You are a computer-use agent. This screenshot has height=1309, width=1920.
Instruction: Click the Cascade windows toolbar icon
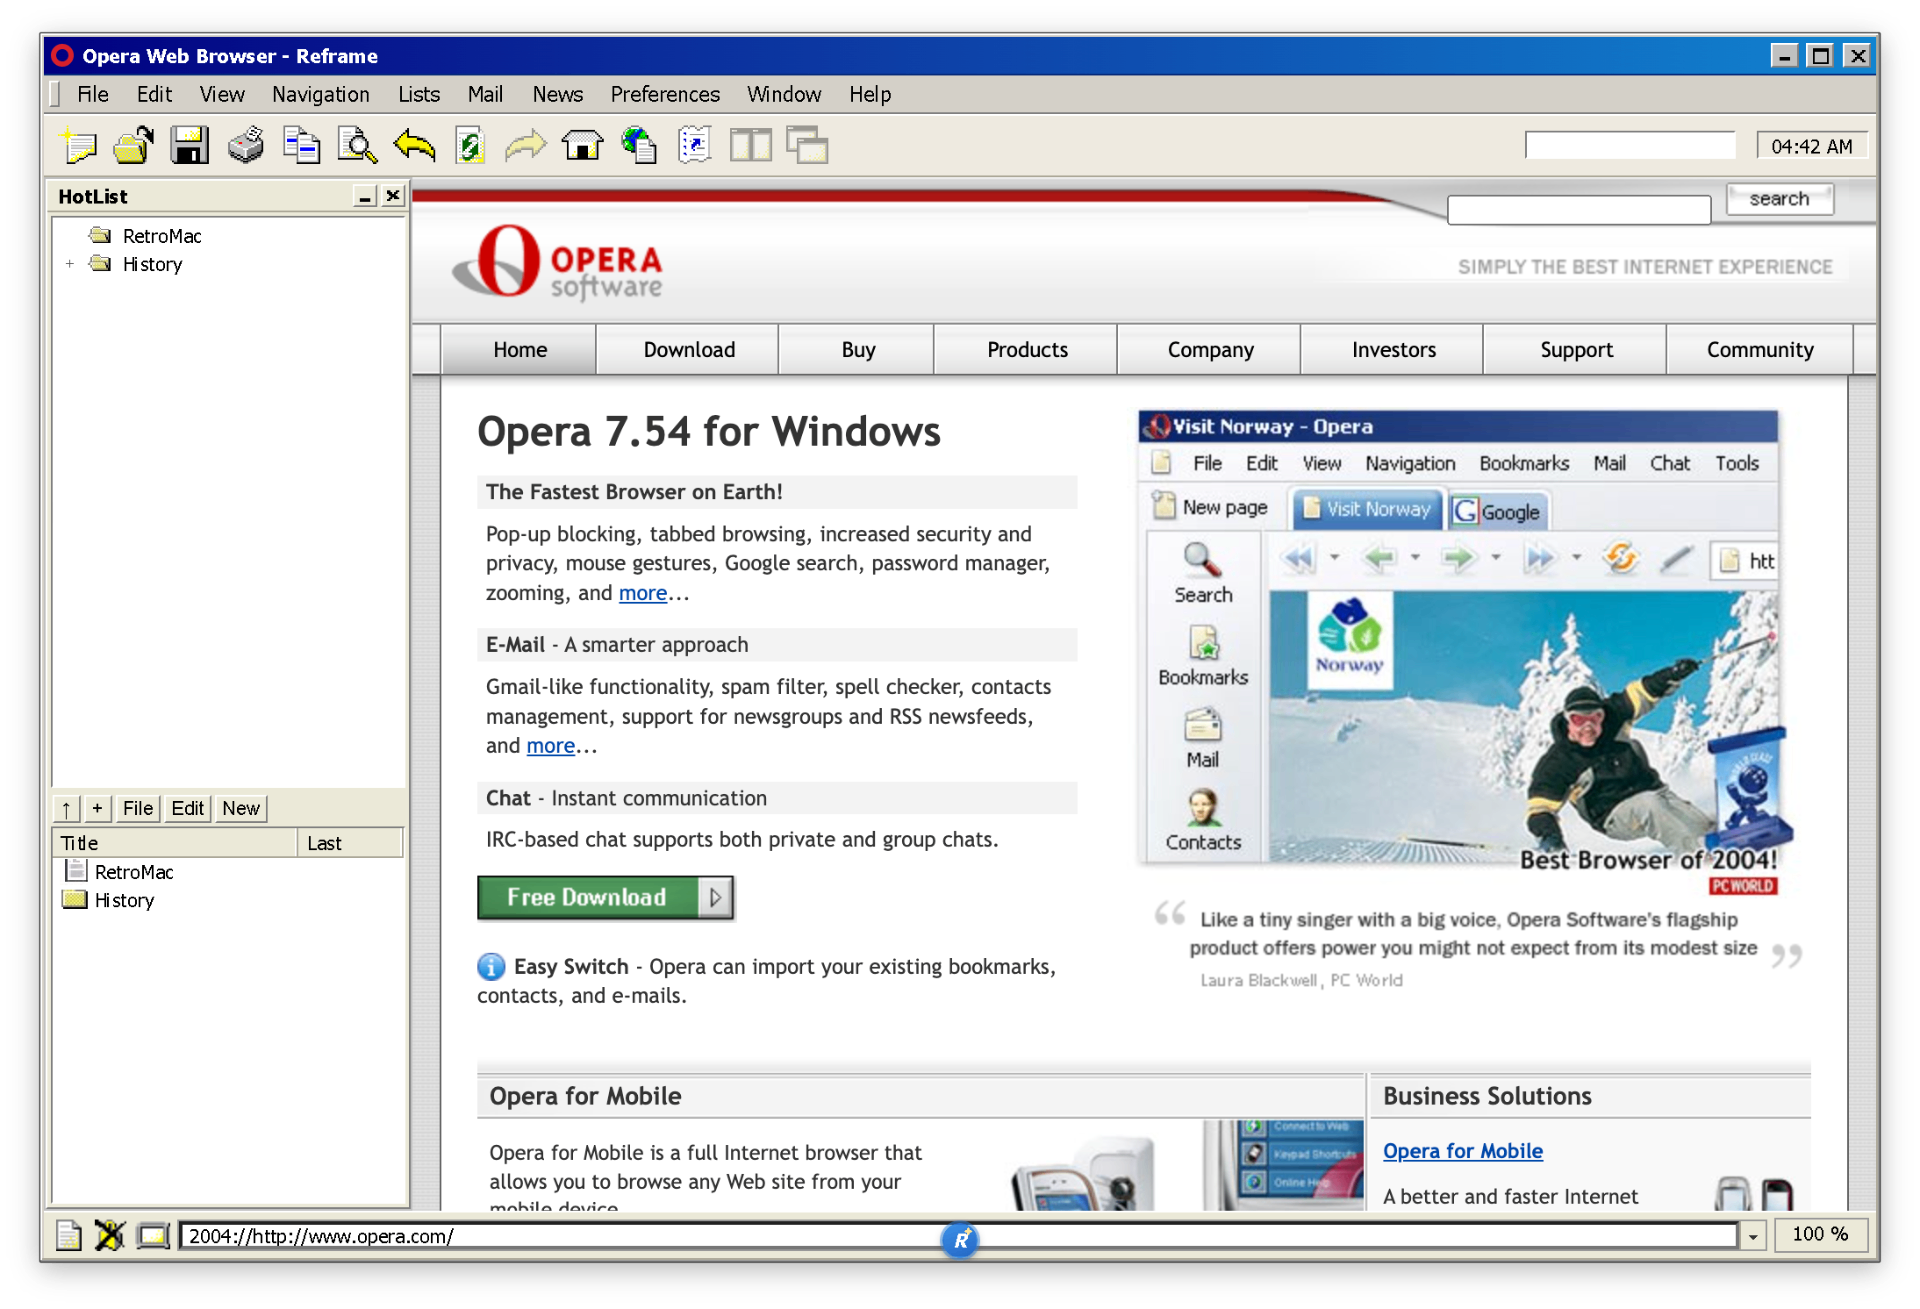[807, 146]
